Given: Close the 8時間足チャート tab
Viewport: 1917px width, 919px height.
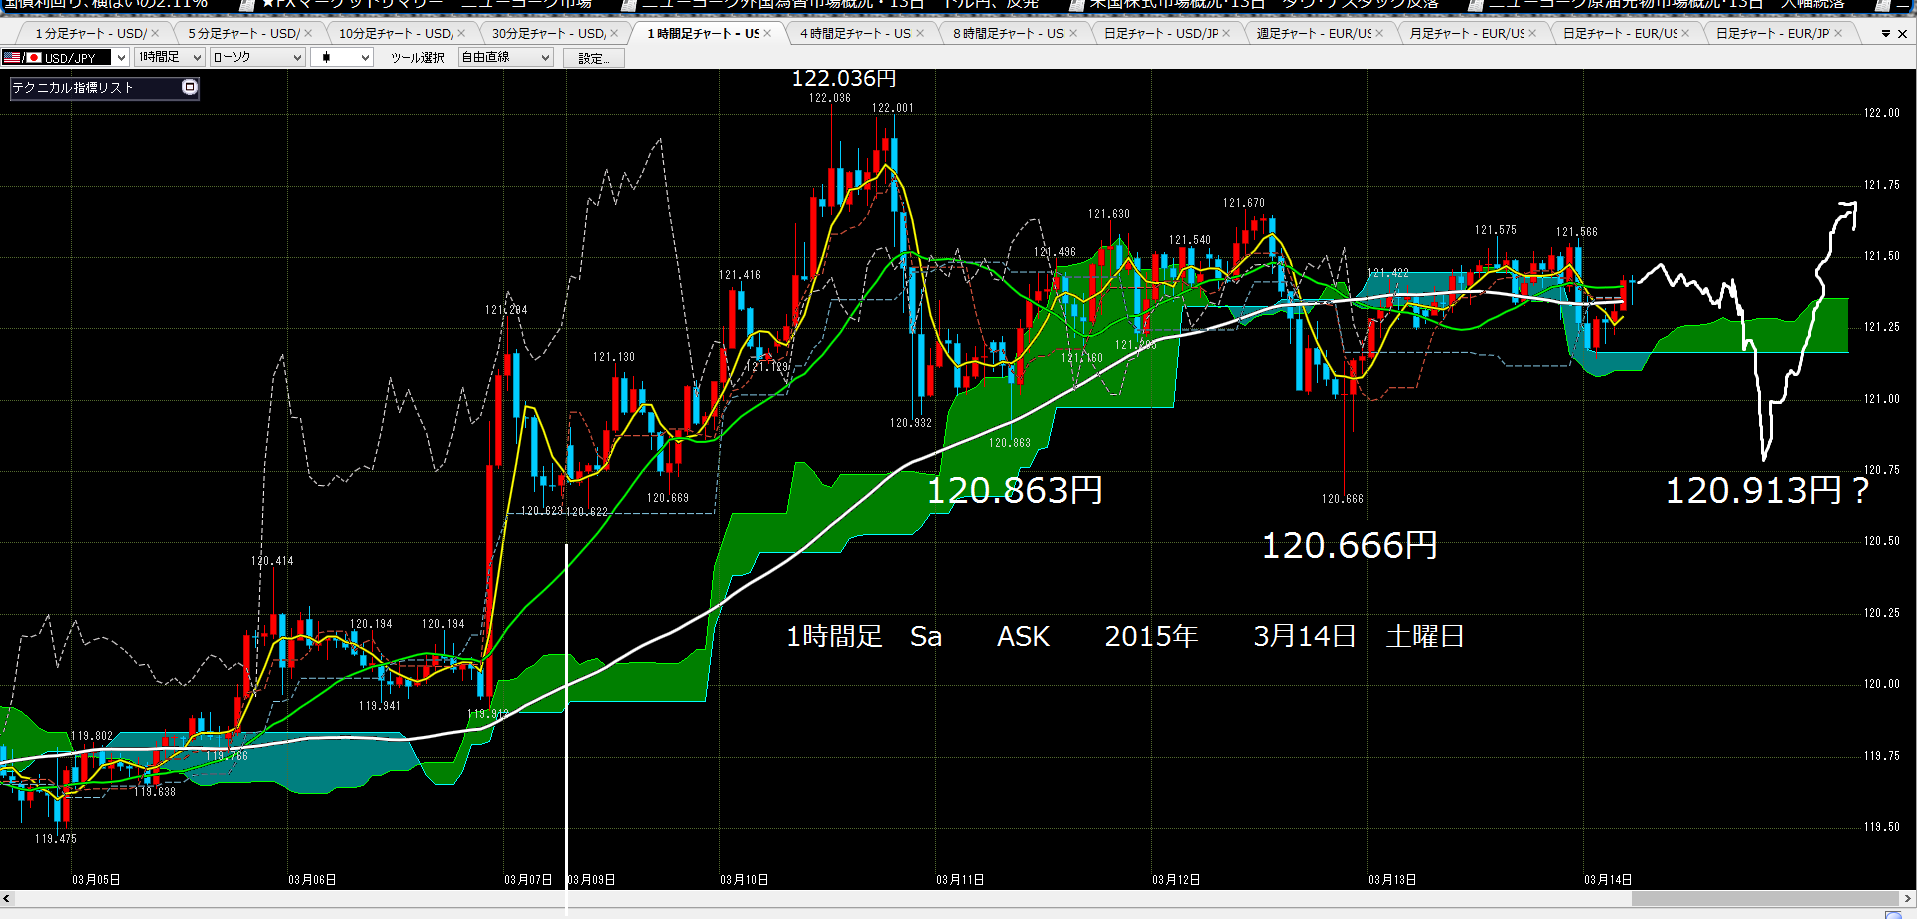Looking at the screenshot, I should 1073,33.
